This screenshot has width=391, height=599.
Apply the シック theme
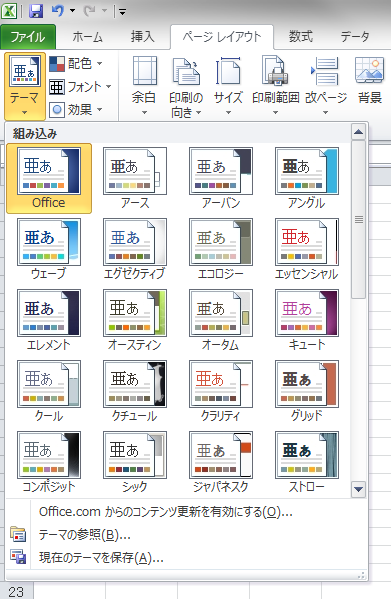coord(135,463)
